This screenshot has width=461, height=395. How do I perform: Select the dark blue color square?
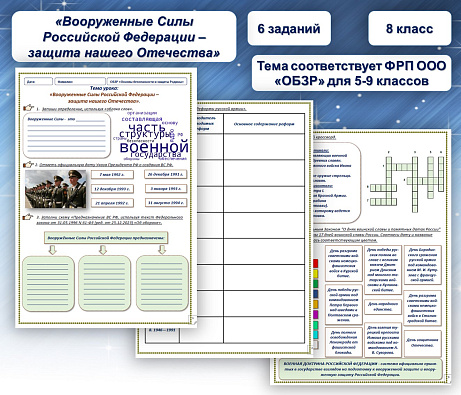[315, 294]
